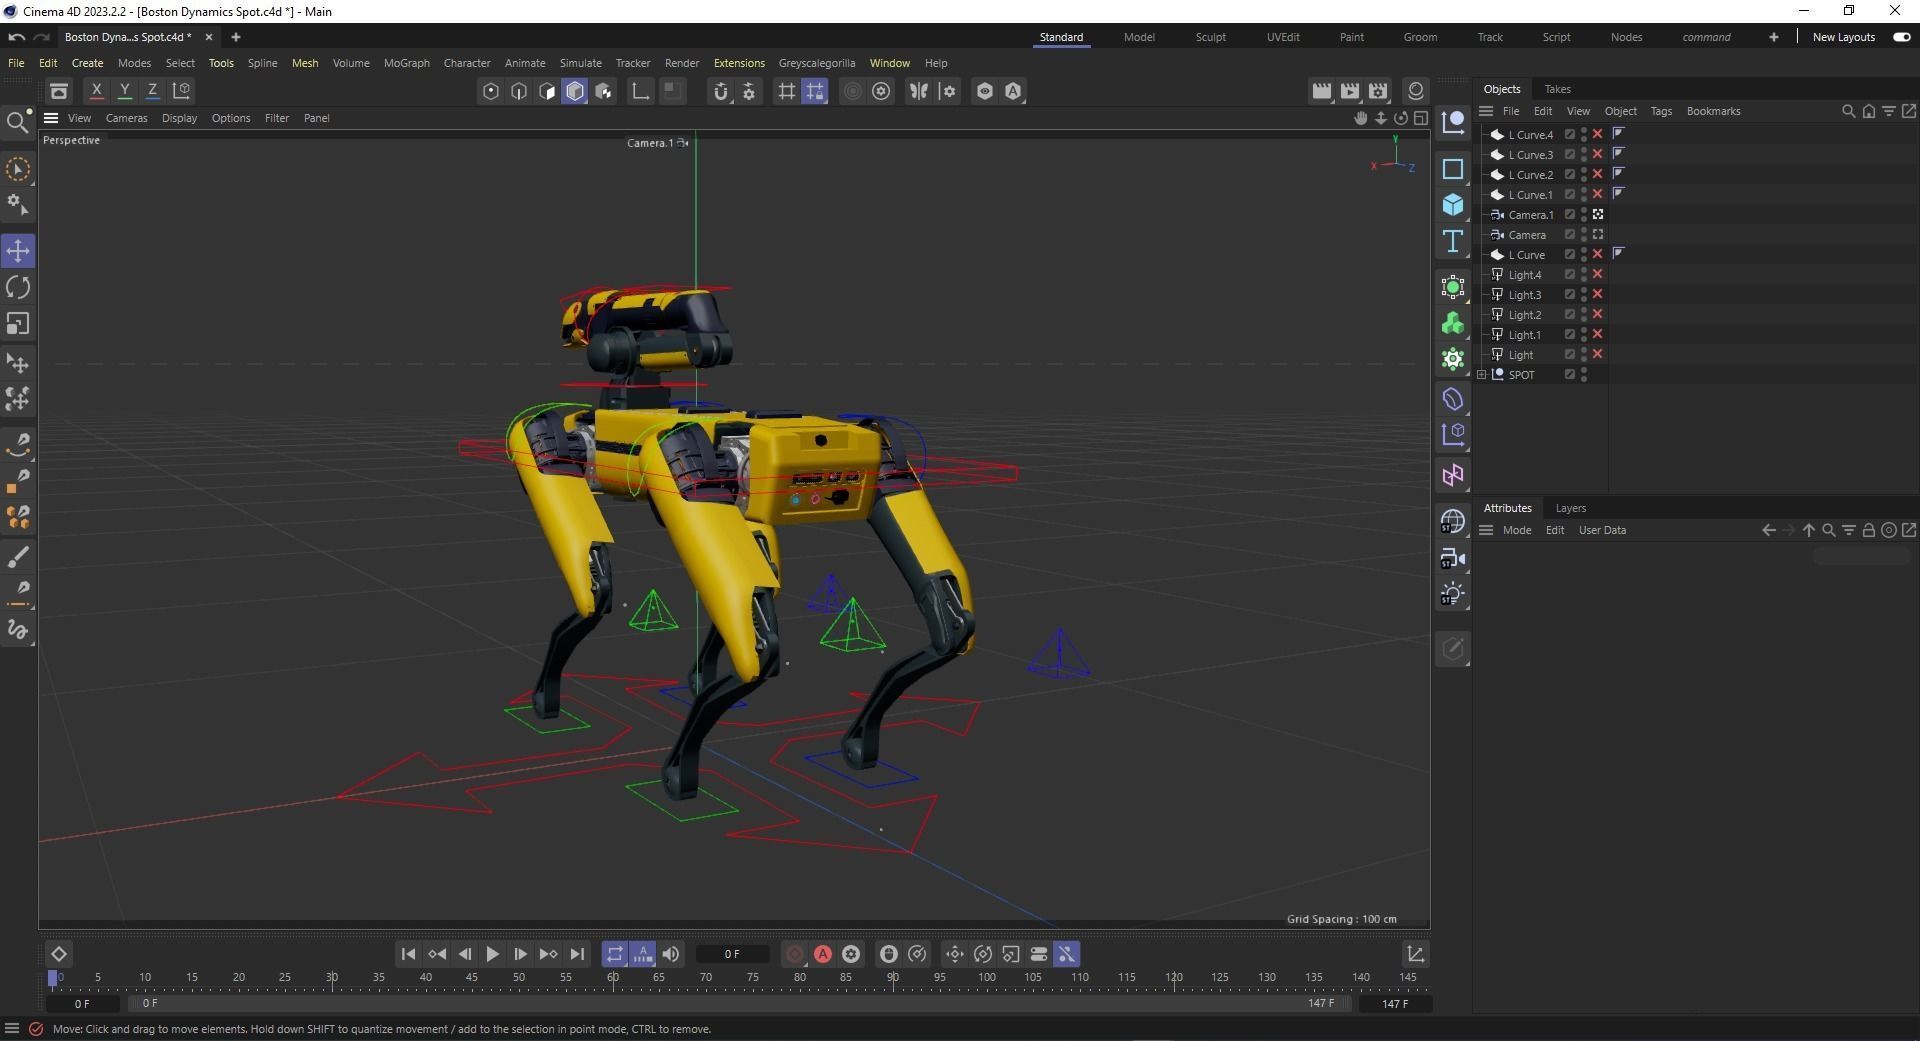Screen dimensions: 1920x1041
Task: Play the animation forward
Action: tap(492, 954)
